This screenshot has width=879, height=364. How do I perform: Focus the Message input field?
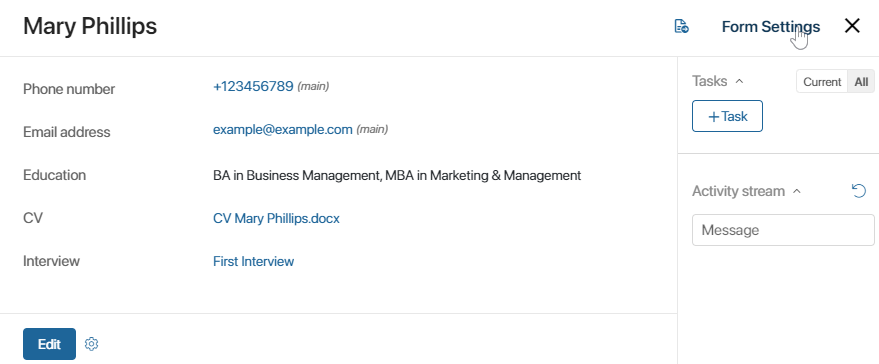click(783, 230)
